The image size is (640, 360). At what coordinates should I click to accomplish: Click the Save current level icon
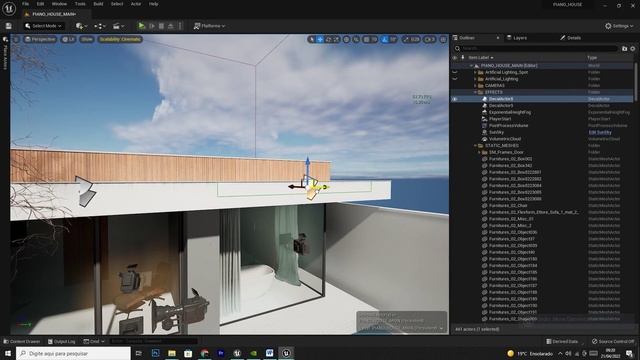[9, 26]
